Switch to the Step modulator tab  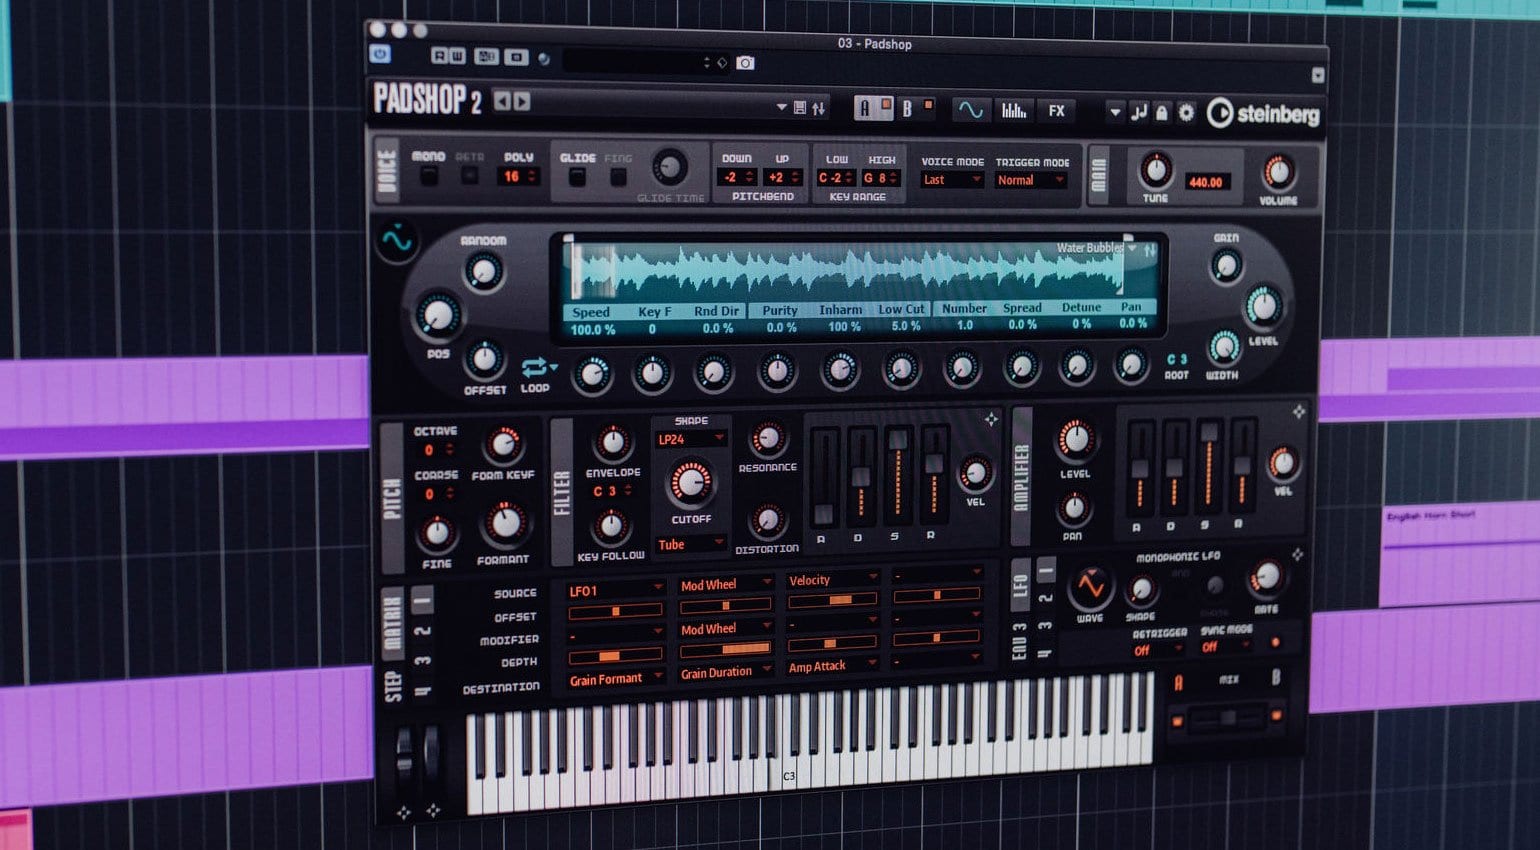click(x=393, y=686)
